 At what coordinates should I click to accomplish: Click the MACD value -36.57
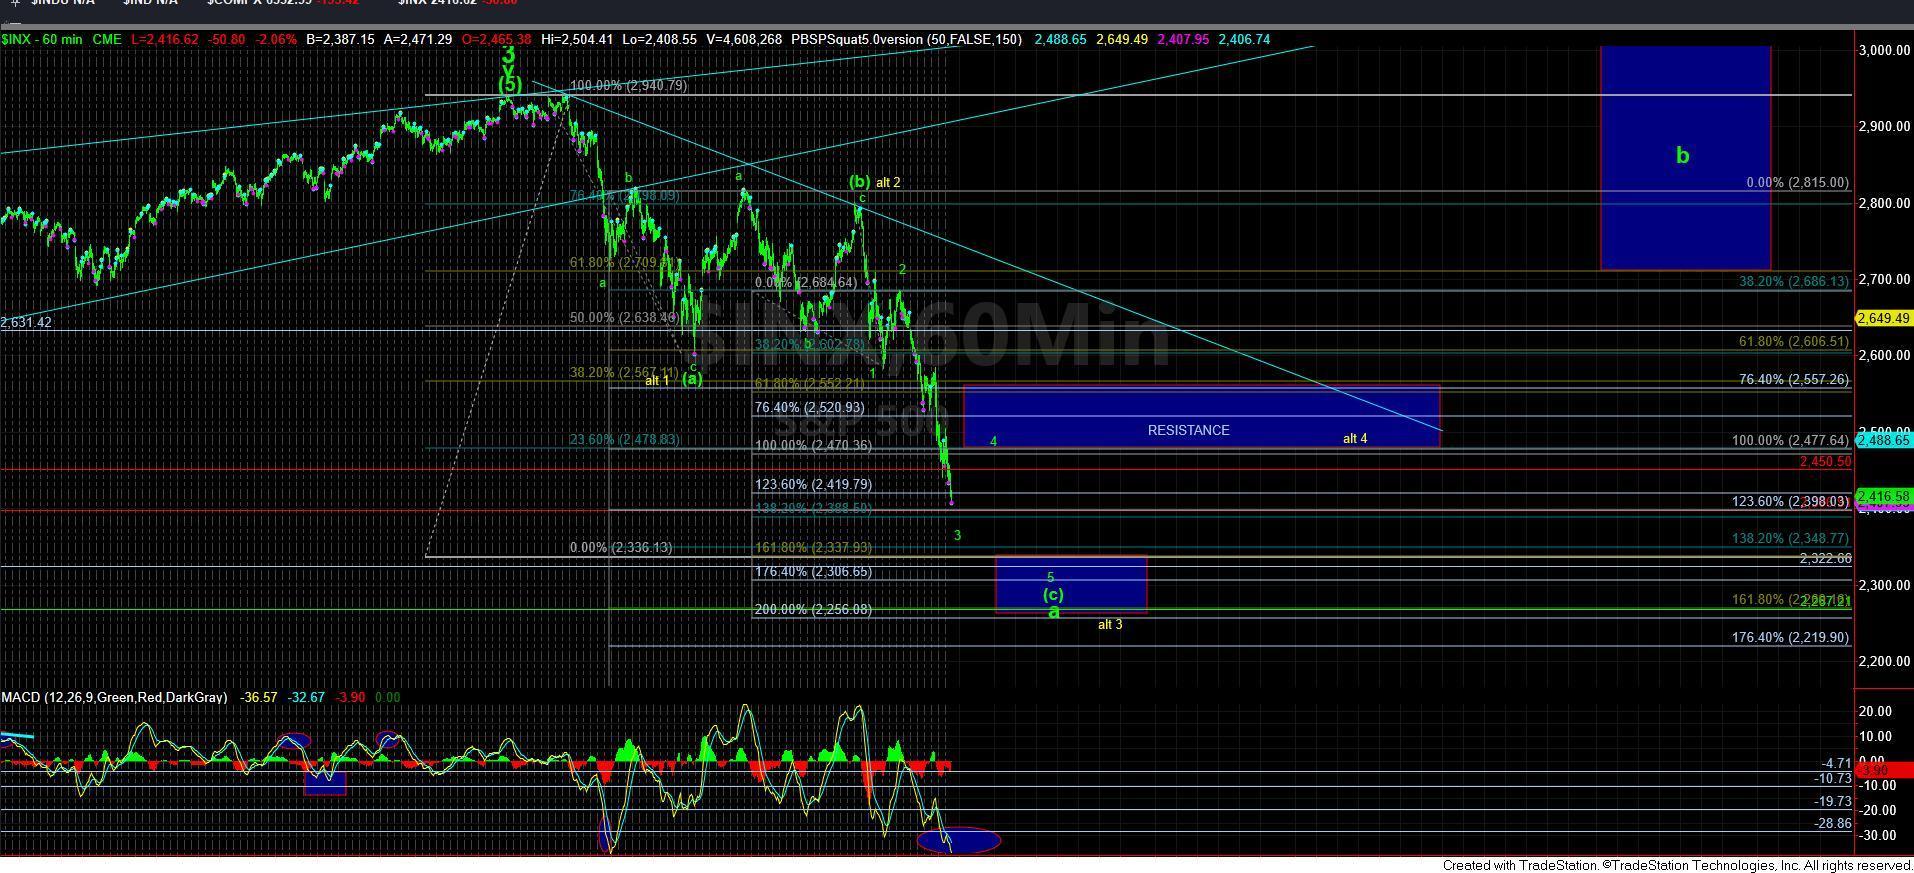[259, 697]
